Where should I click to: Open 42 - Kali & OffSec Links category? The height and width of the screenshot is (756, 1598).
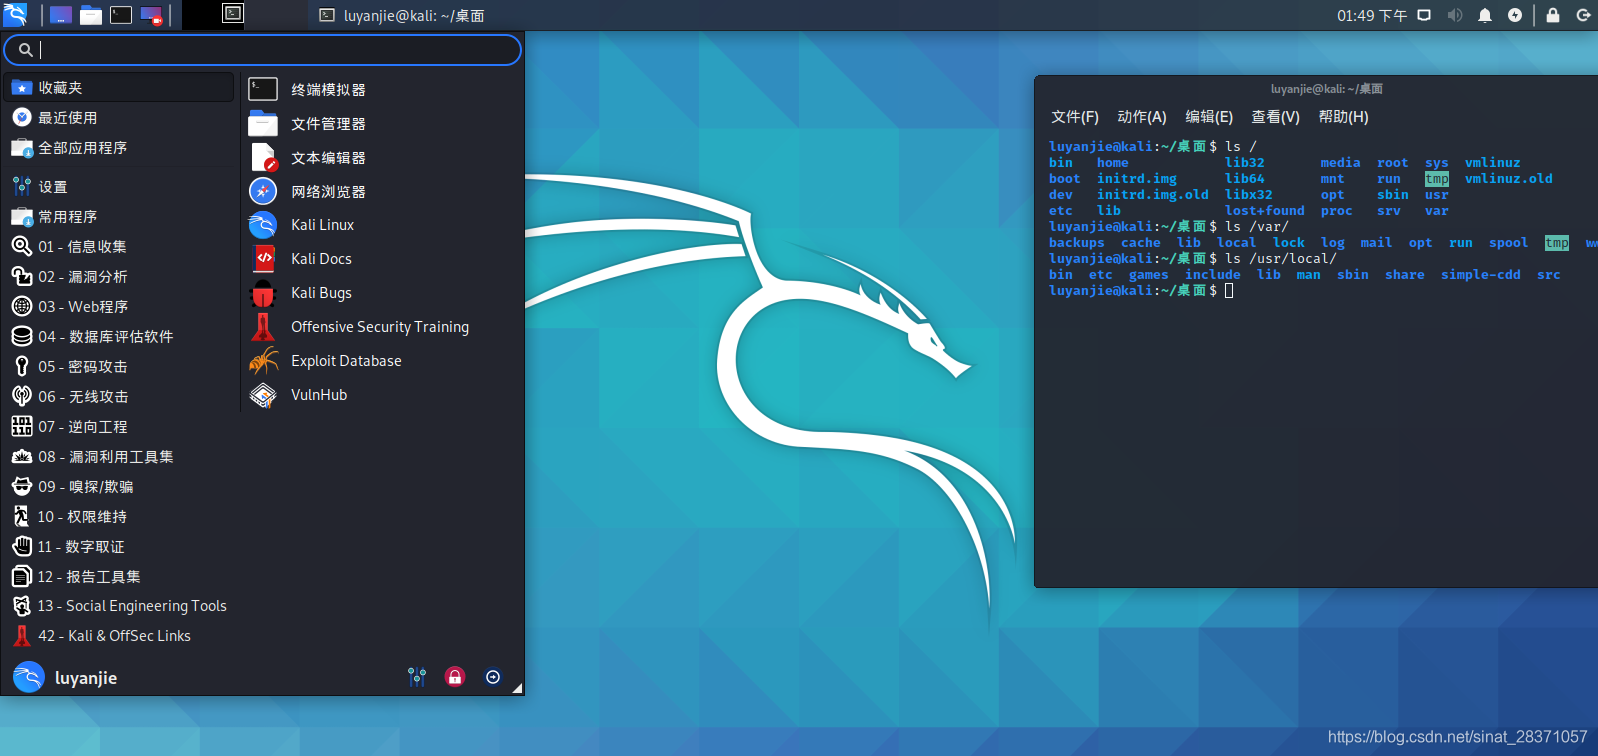pyautogui.click(x=120, y=635)
